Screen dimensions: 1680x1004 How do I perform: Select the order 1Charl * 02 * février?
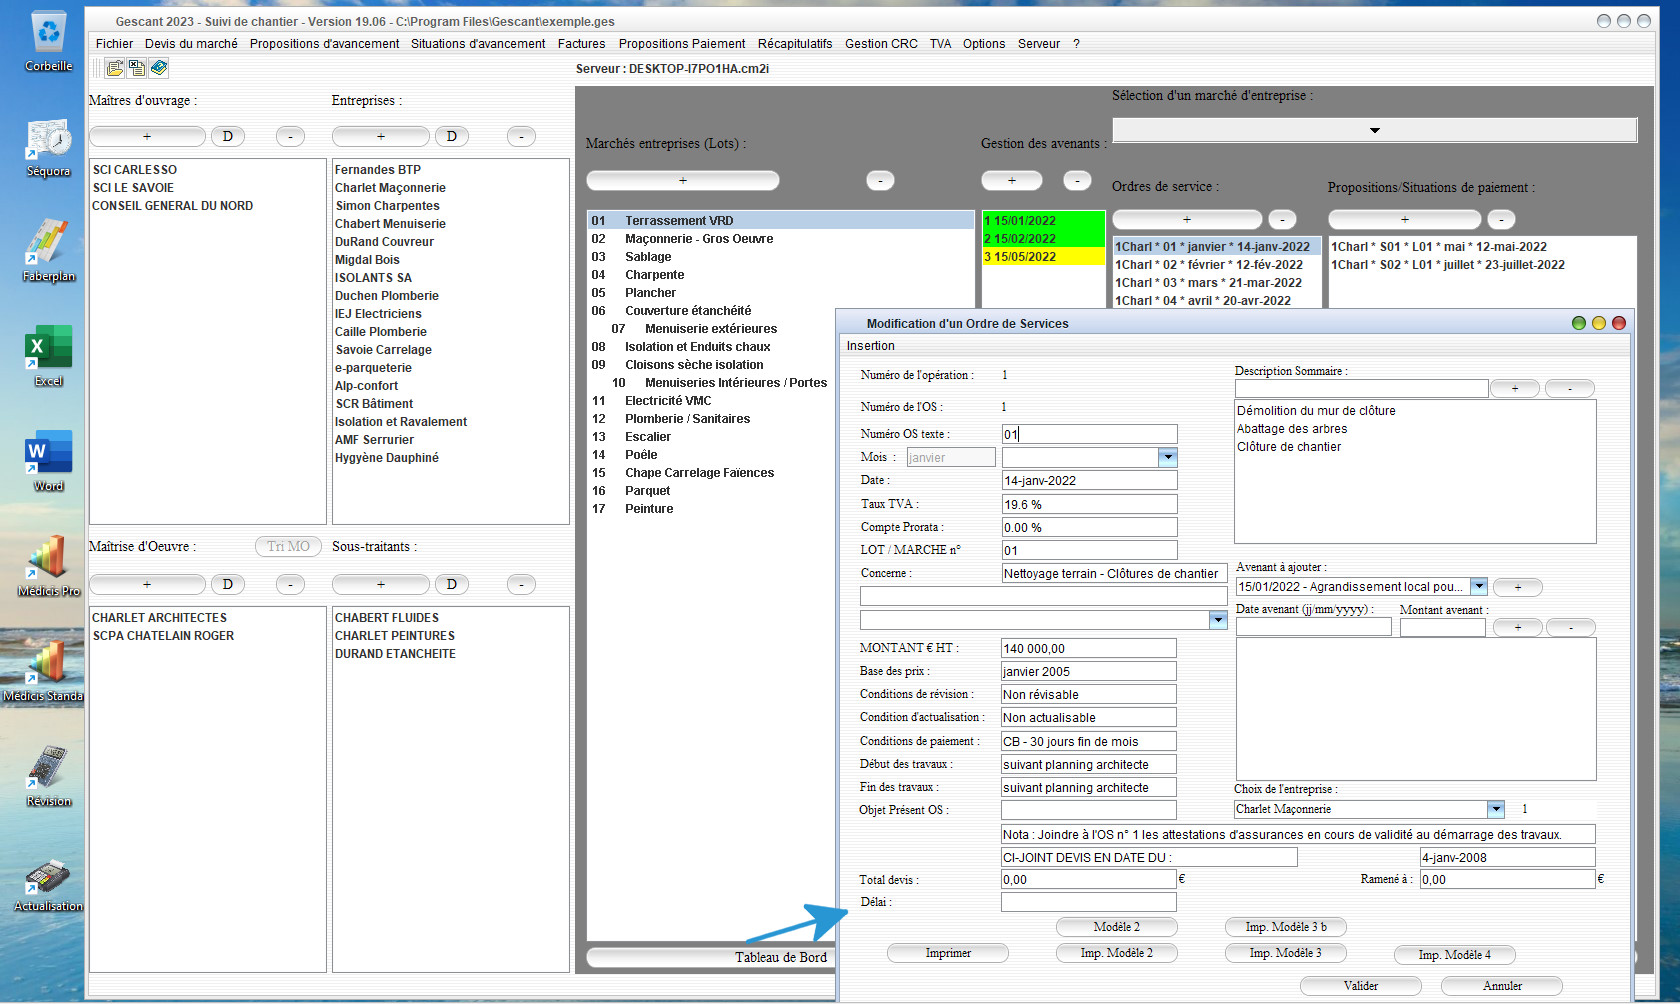[x=1216, y=265]
